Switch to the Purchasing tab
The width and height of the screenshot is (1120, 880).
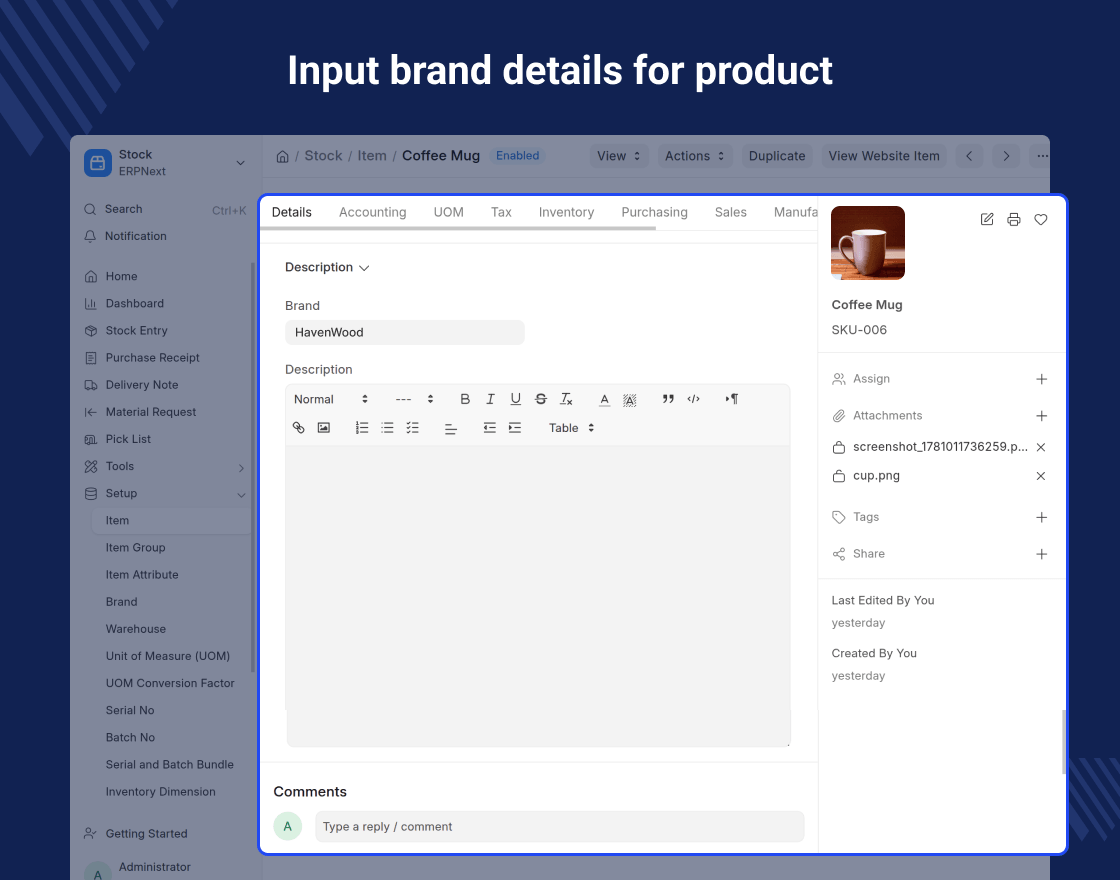pos(654,212)
